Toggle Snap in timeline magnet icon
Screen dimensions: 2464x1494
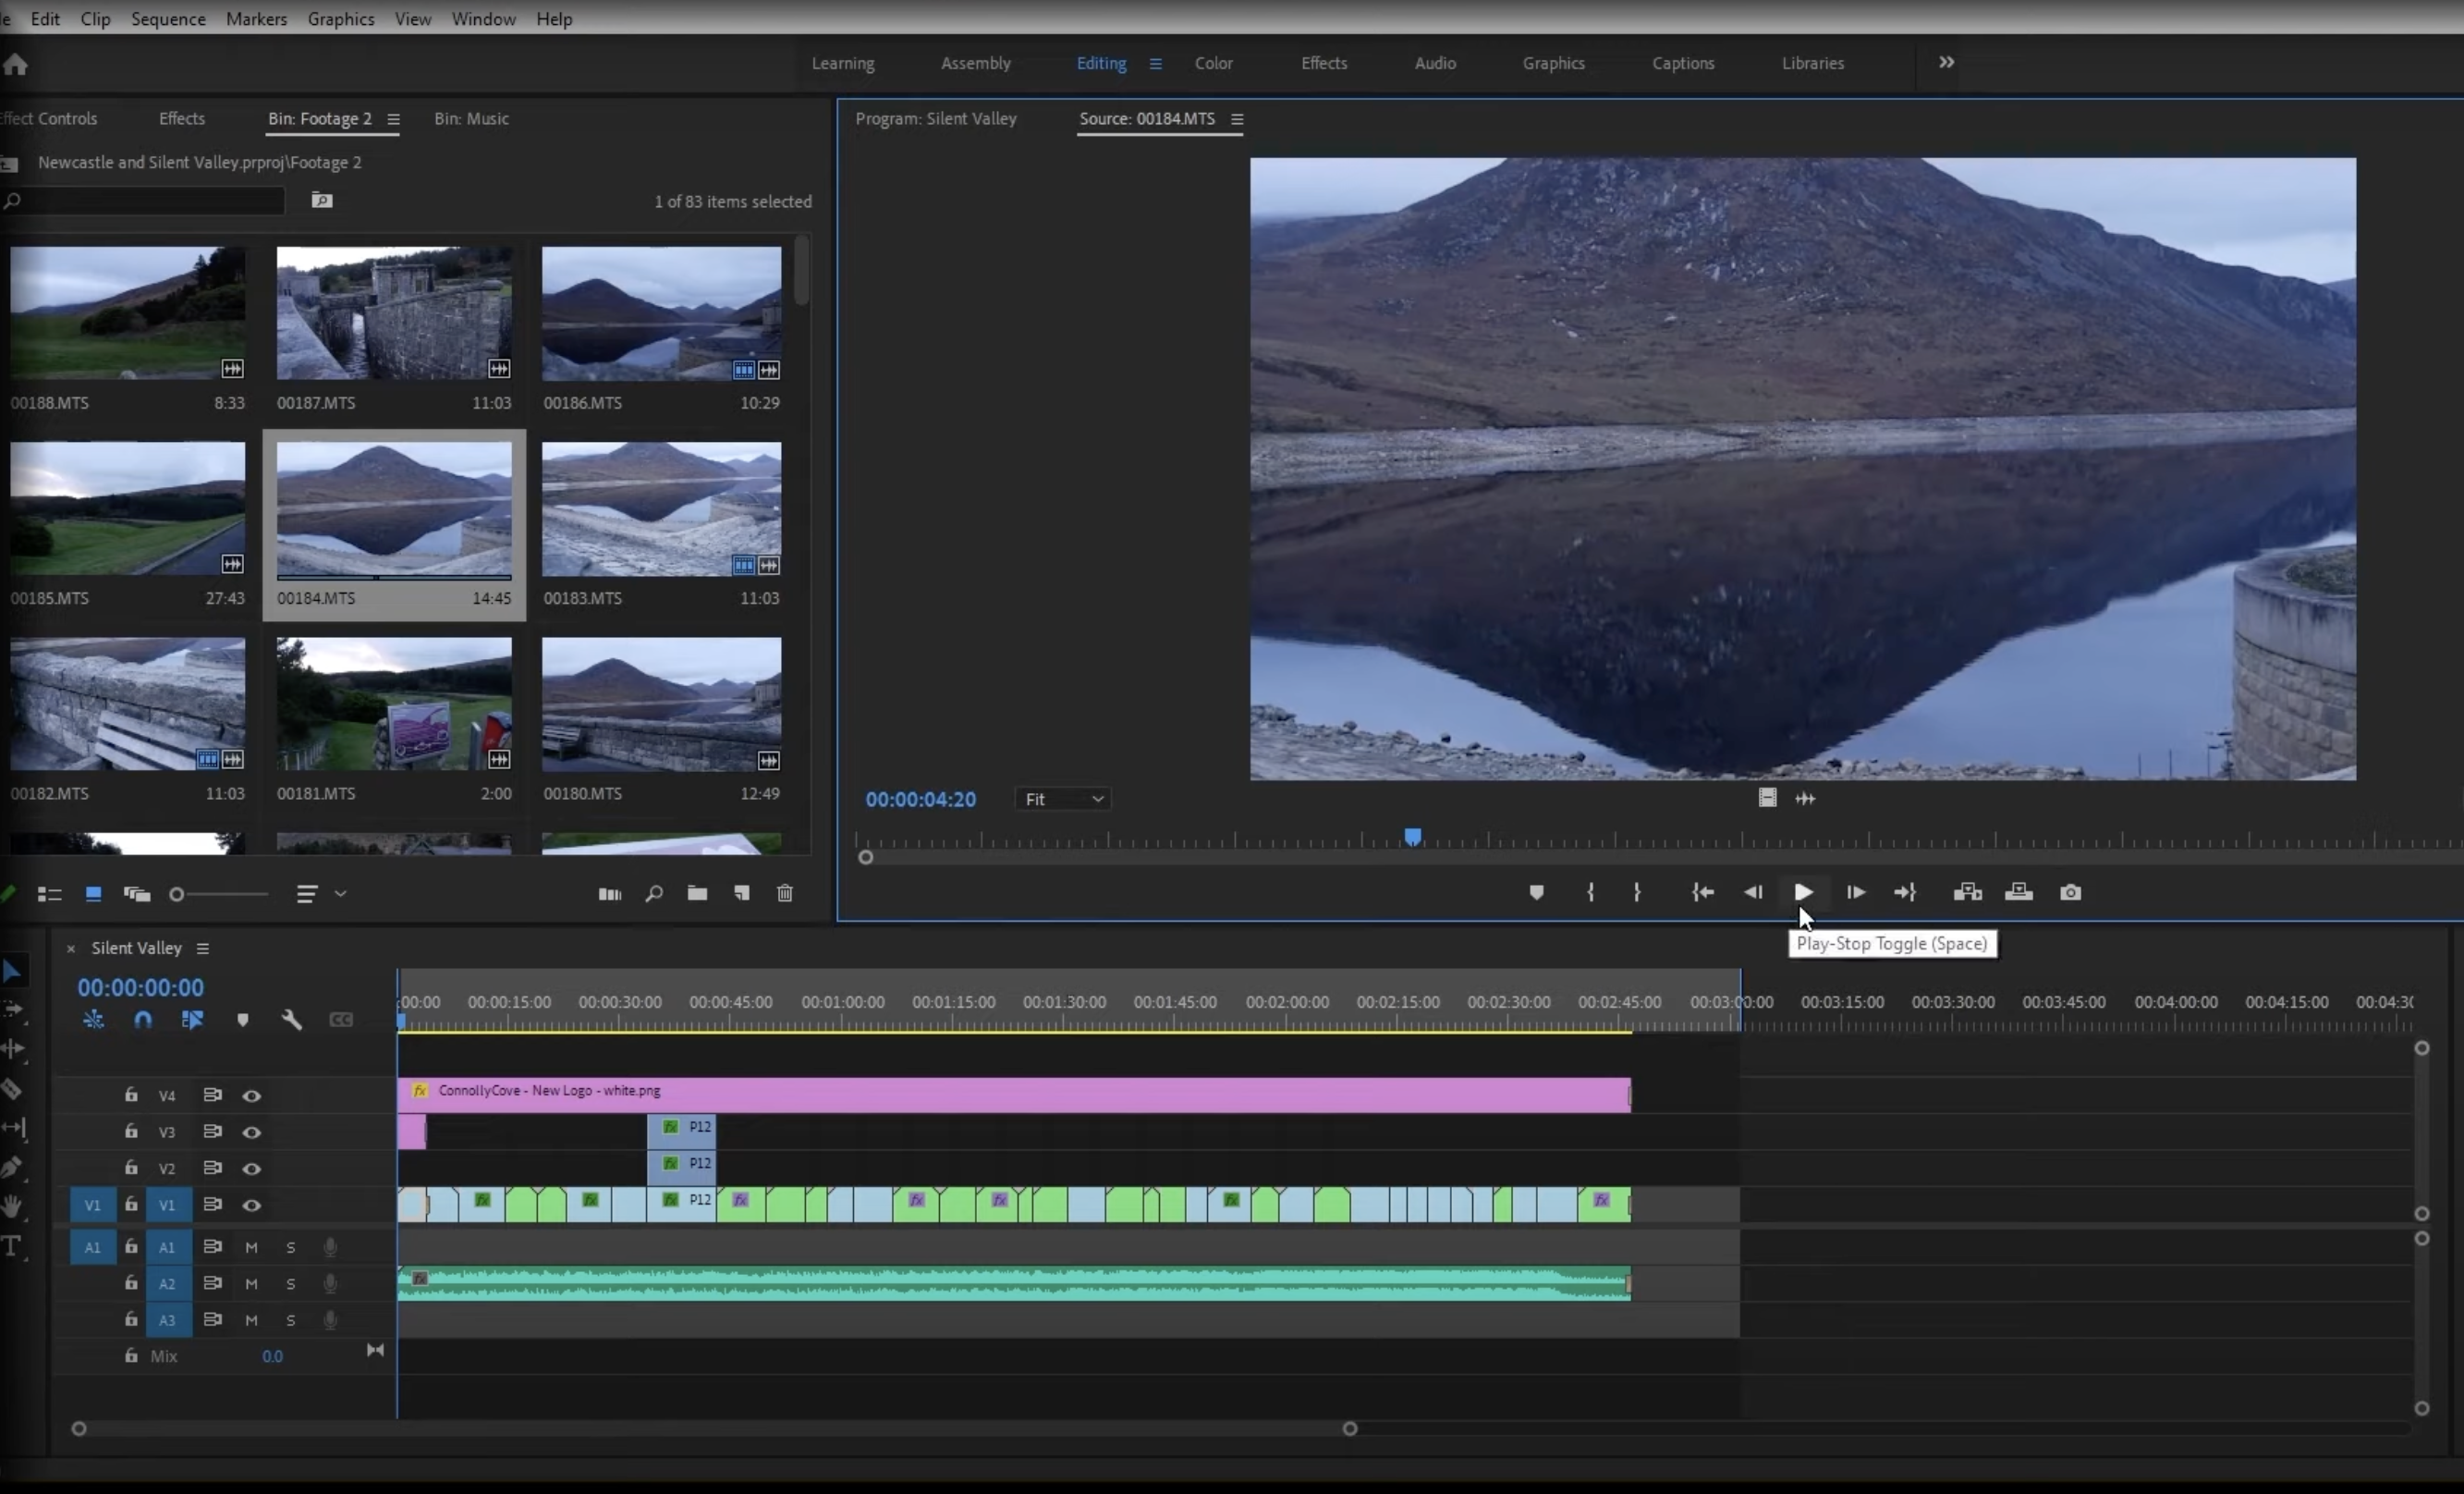pyautogui.click(x=143, y=1020)
